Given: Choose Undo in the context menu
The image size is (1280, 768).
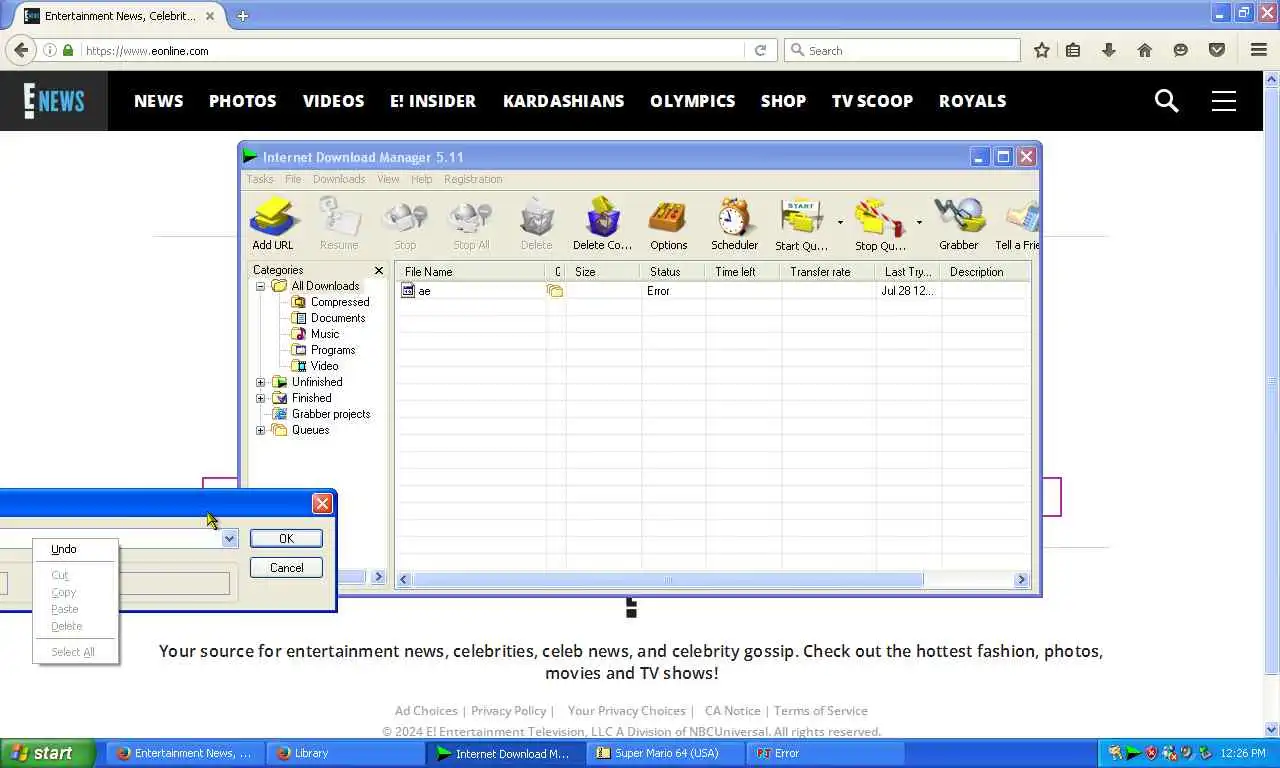Looking at the screenshot, I should pos(75,549).
